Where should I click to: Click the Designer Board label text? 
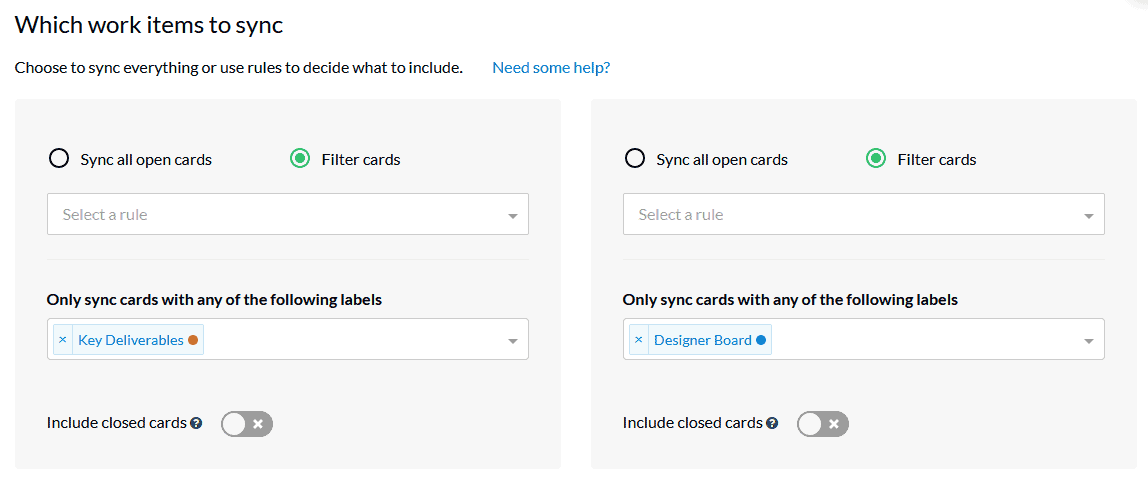[x=703, y=340]
